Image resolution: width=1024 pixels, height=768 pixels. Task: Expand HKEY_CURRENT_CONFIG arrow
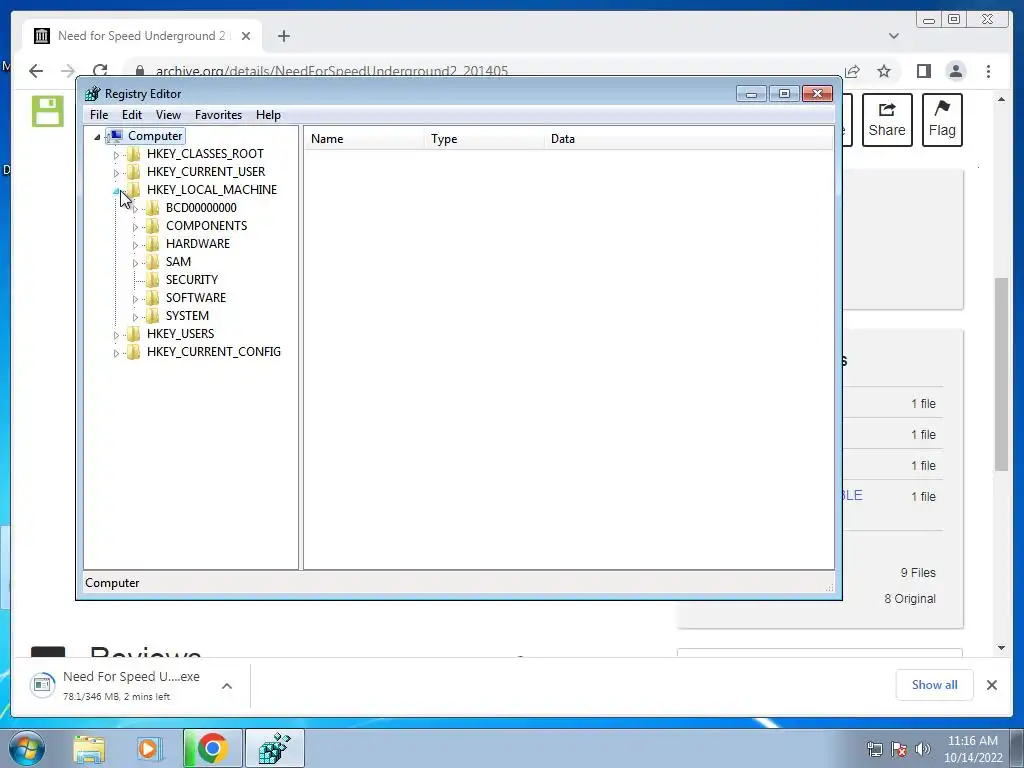(116, 353)
